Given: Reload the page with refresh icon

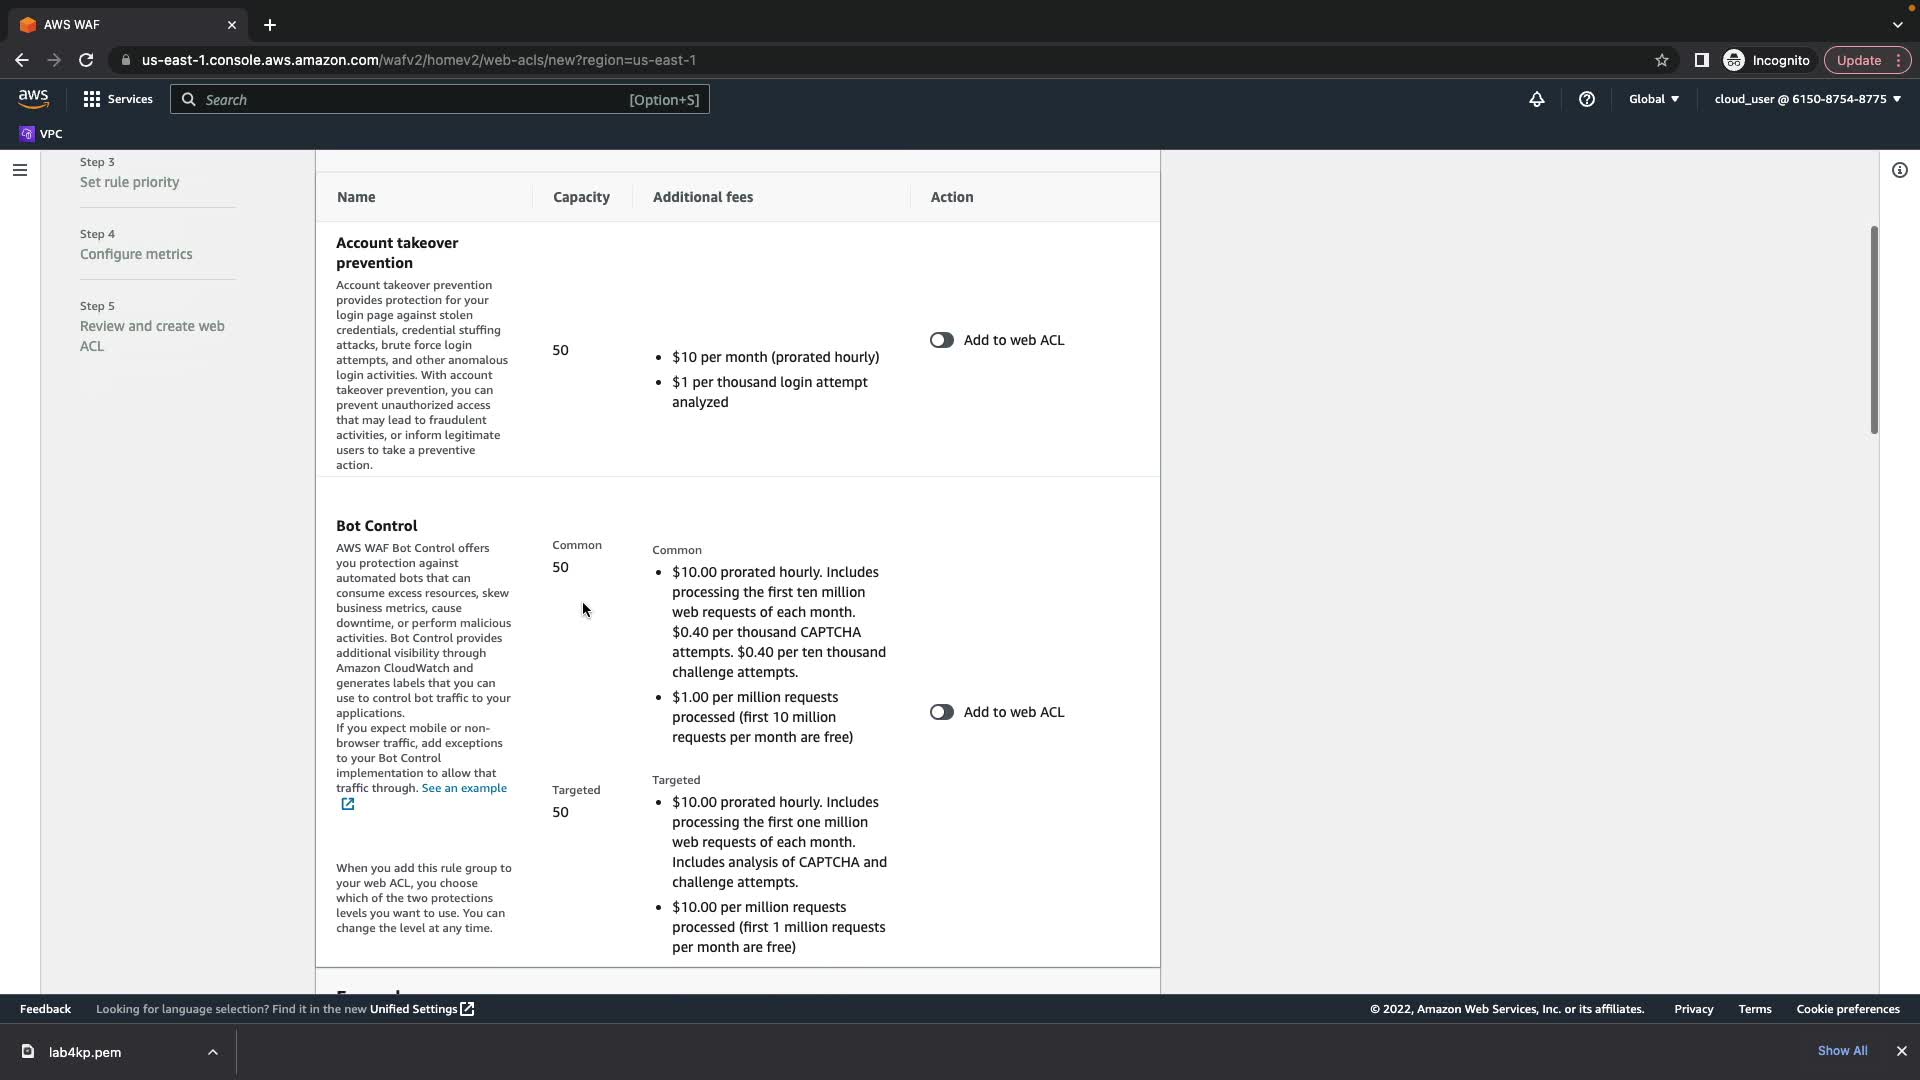Looking at the screenshot, I should [86, 60].
